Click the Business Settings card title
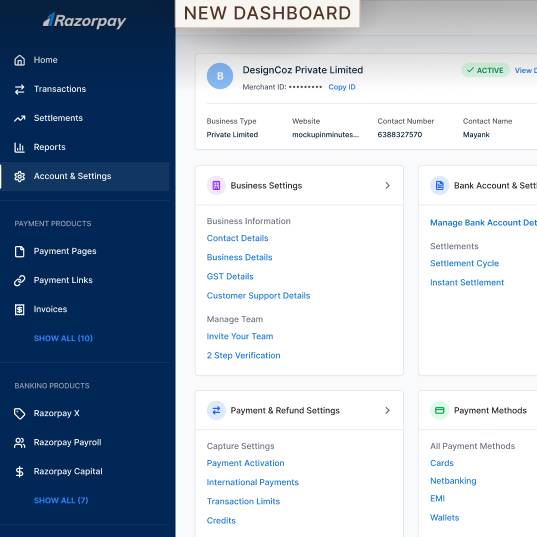This screenshot has height=537, width=537. click(x=266, y=186)
